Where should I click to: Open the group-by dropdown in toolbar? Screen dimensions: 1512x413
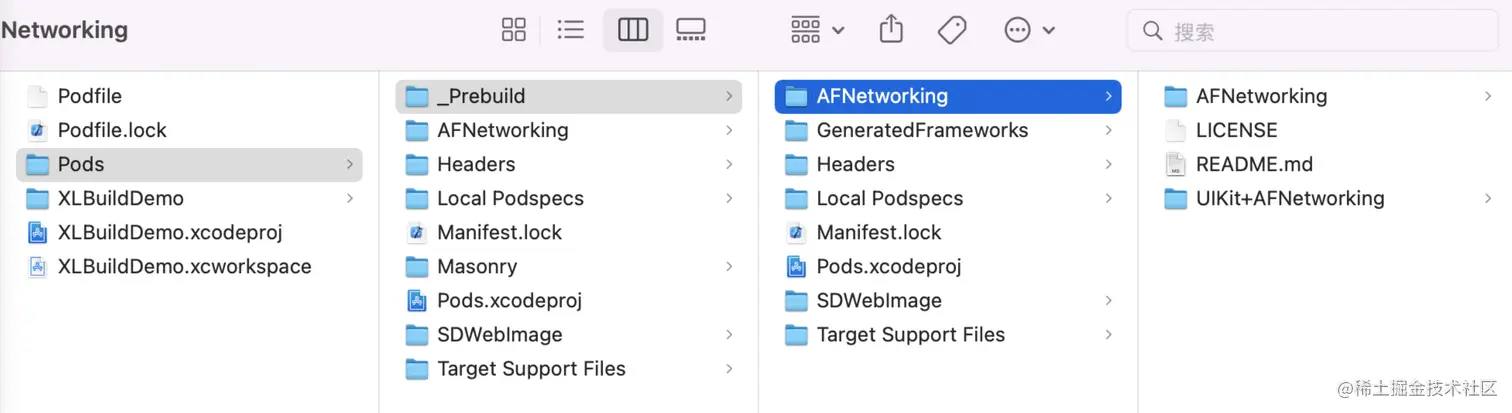click(817, 30)
